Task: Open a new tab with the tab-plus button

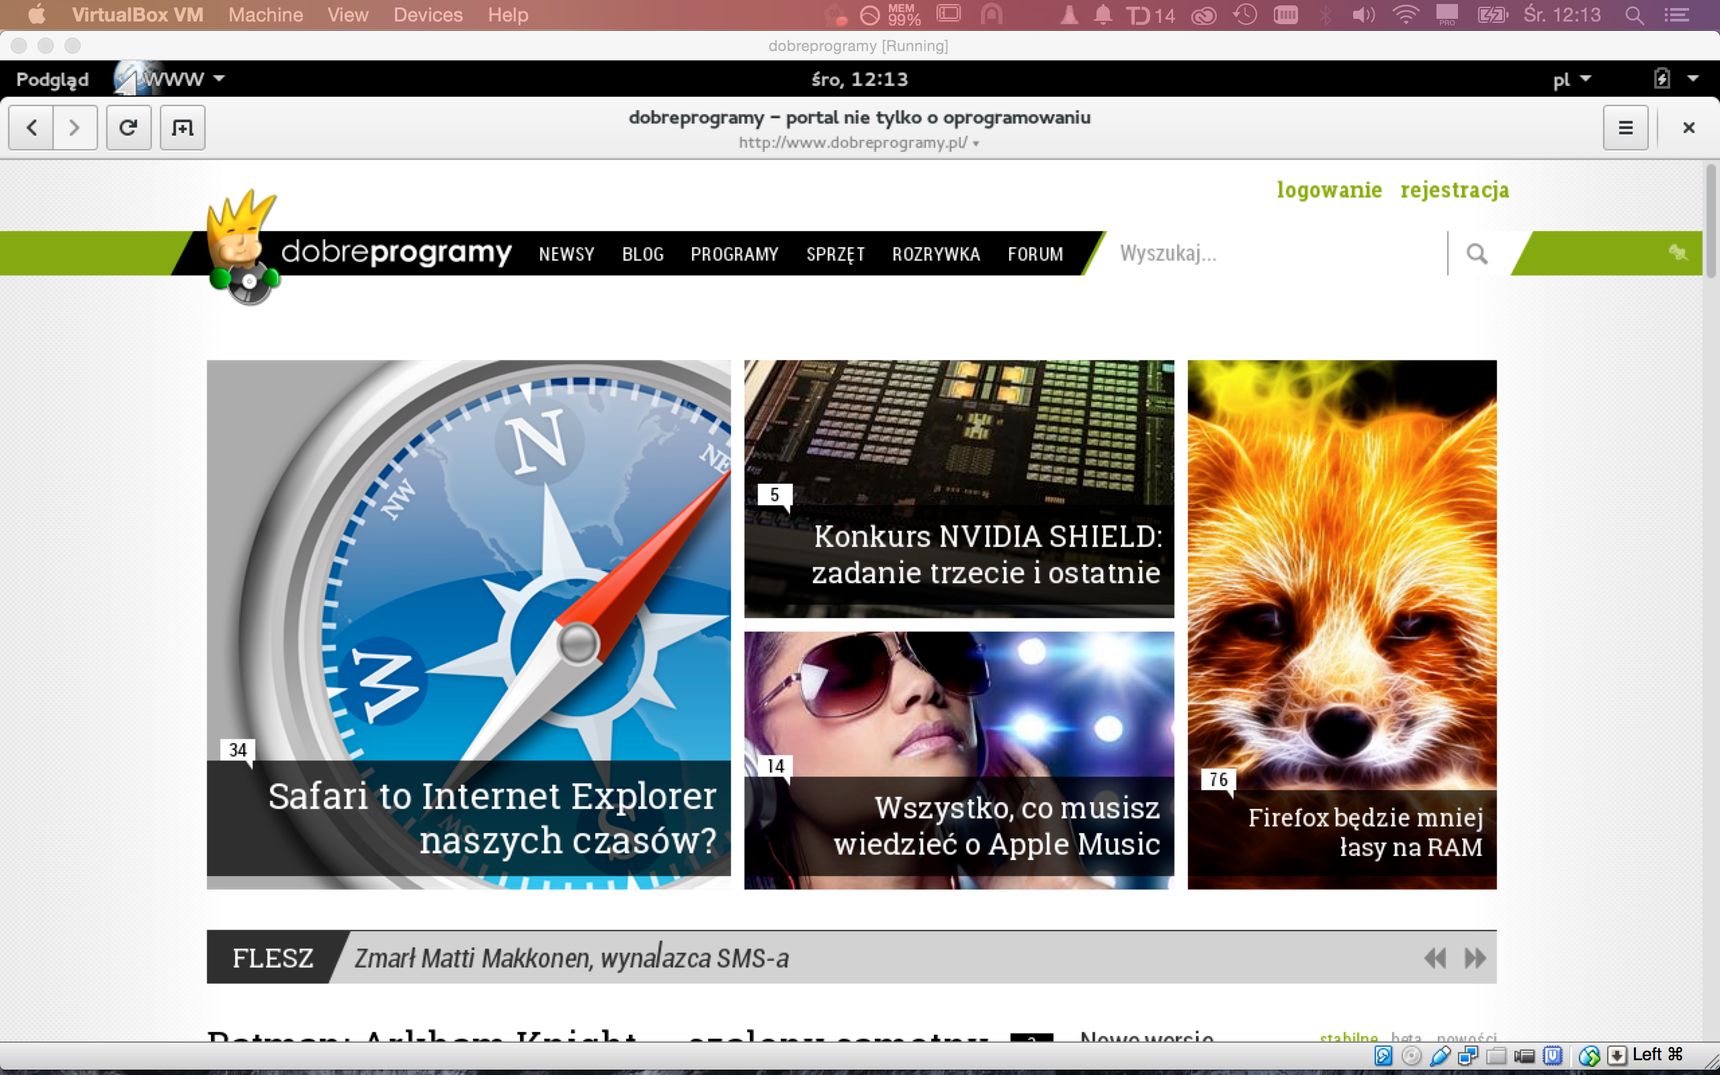Action: click(x=182, y=128)
